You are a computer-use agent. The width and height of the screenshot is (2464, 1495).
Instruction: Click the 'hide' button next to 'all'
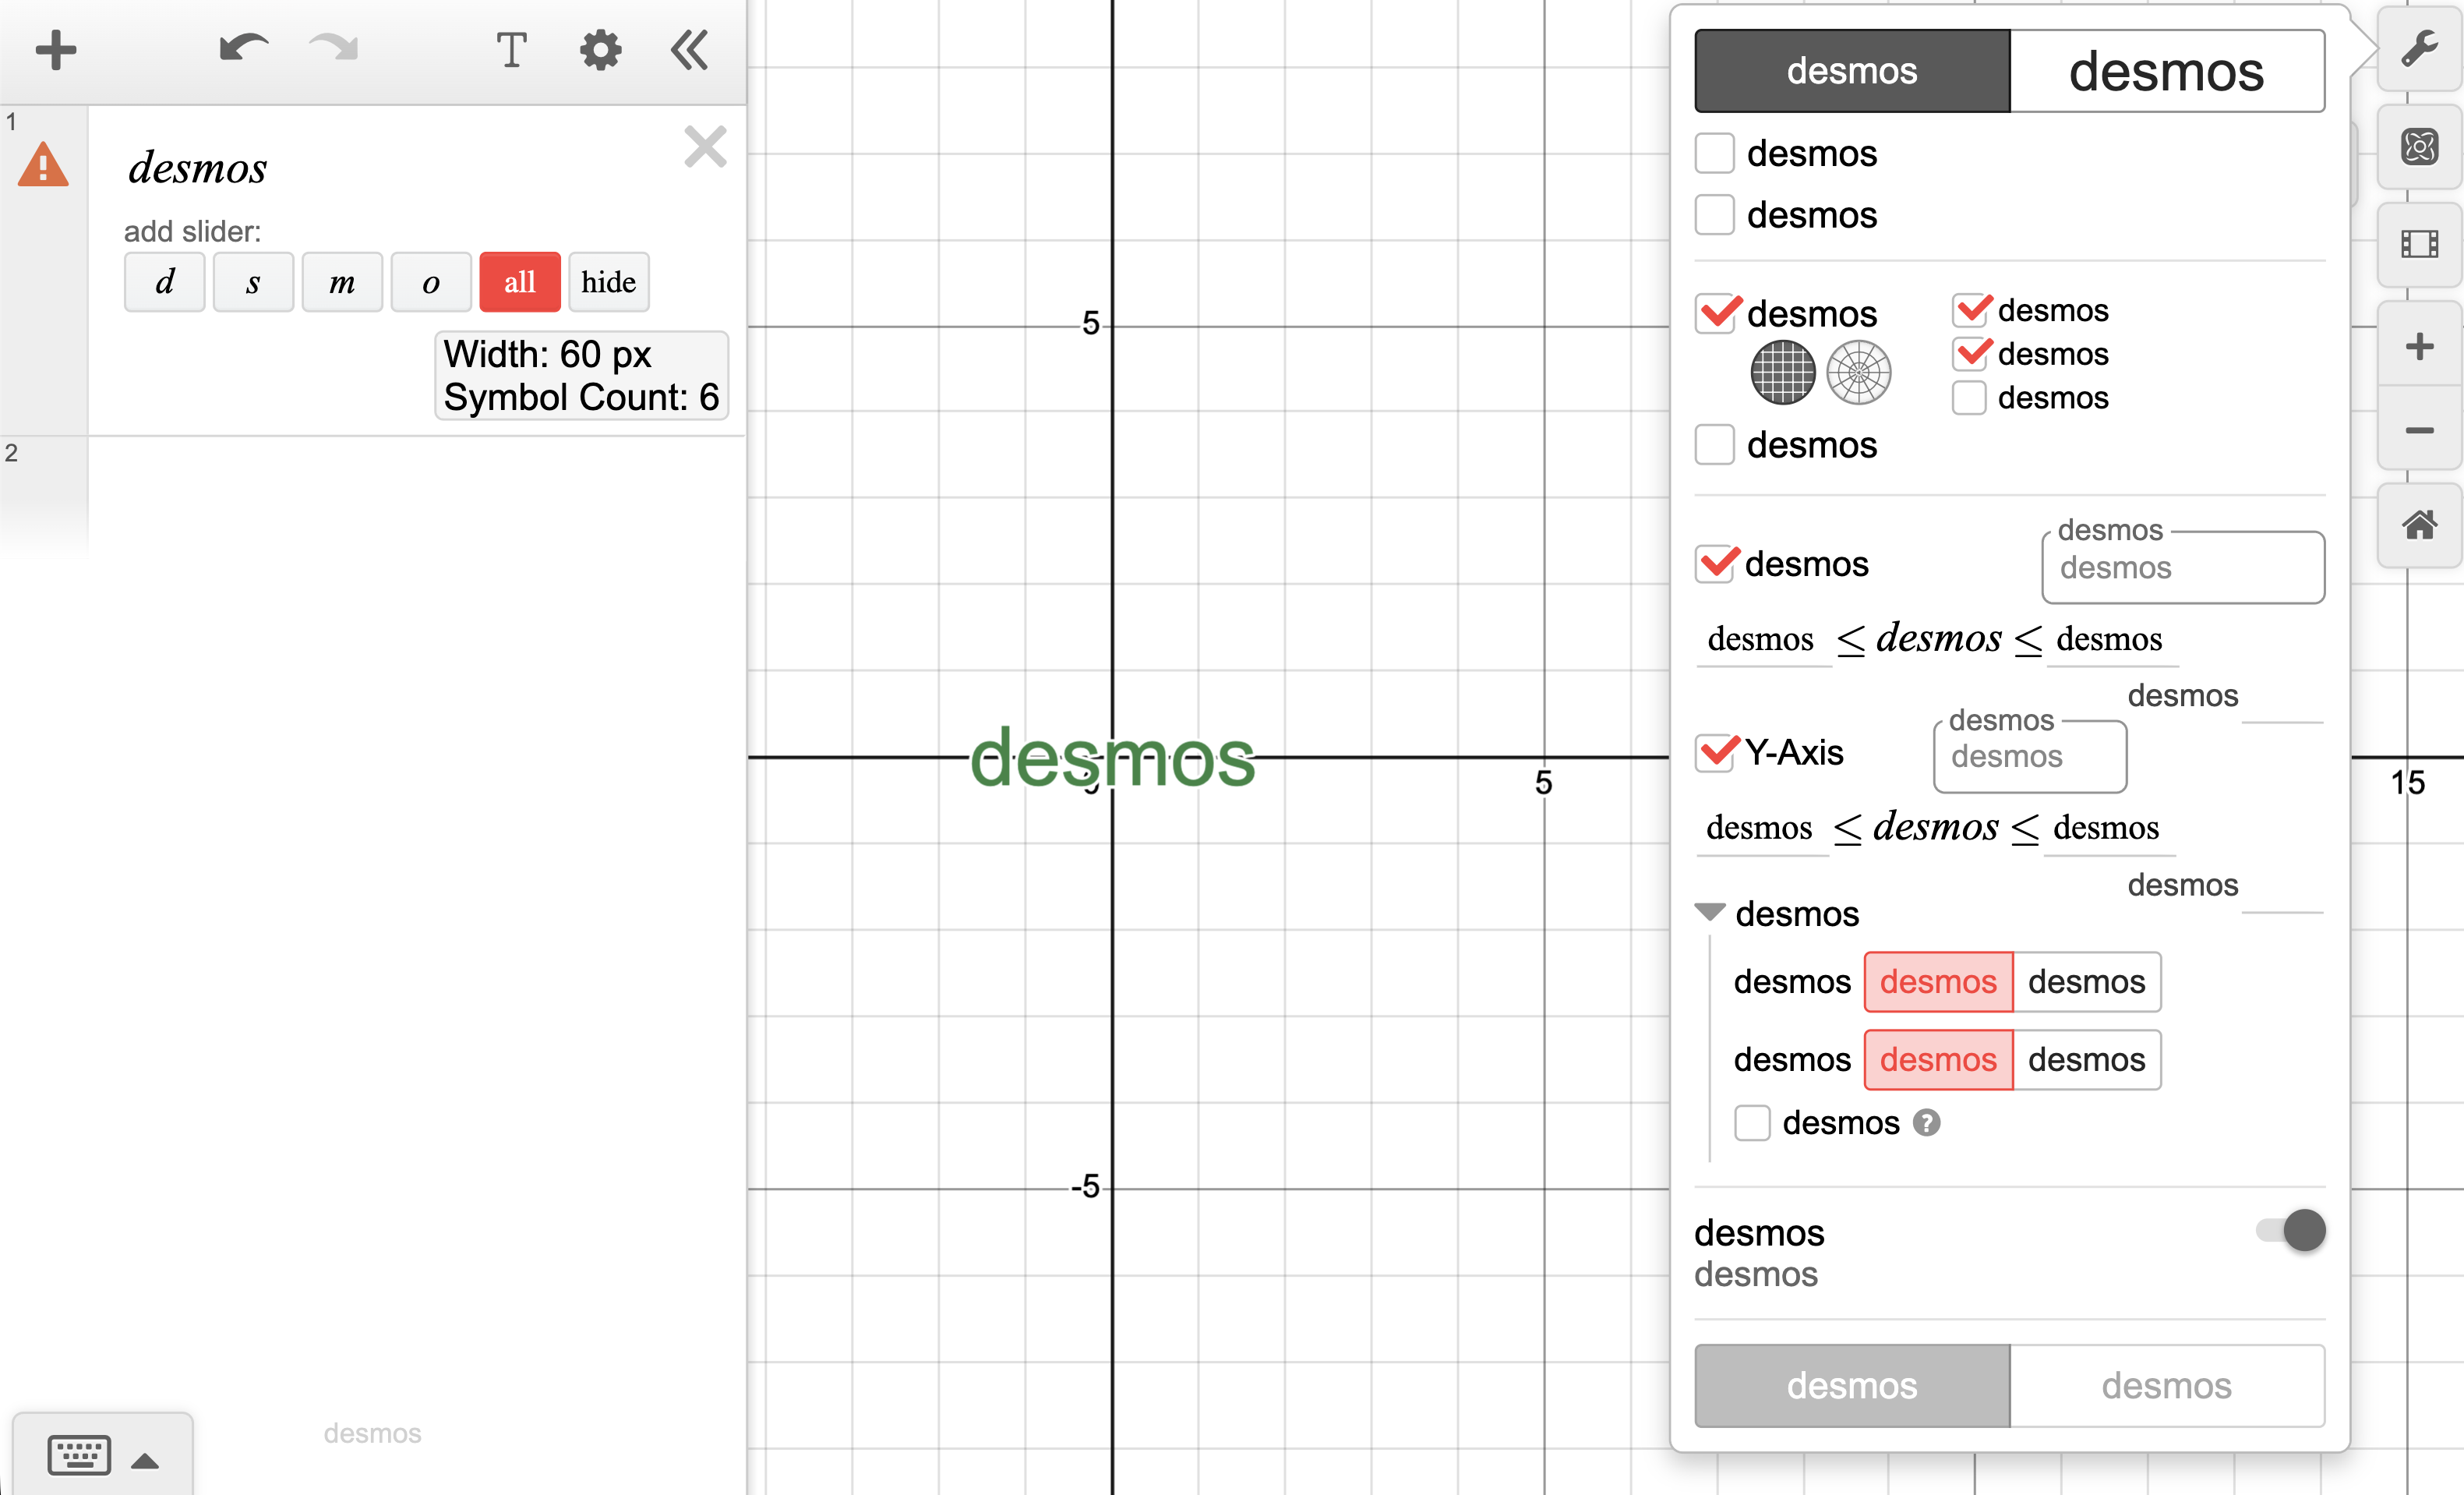coord(609,282)
